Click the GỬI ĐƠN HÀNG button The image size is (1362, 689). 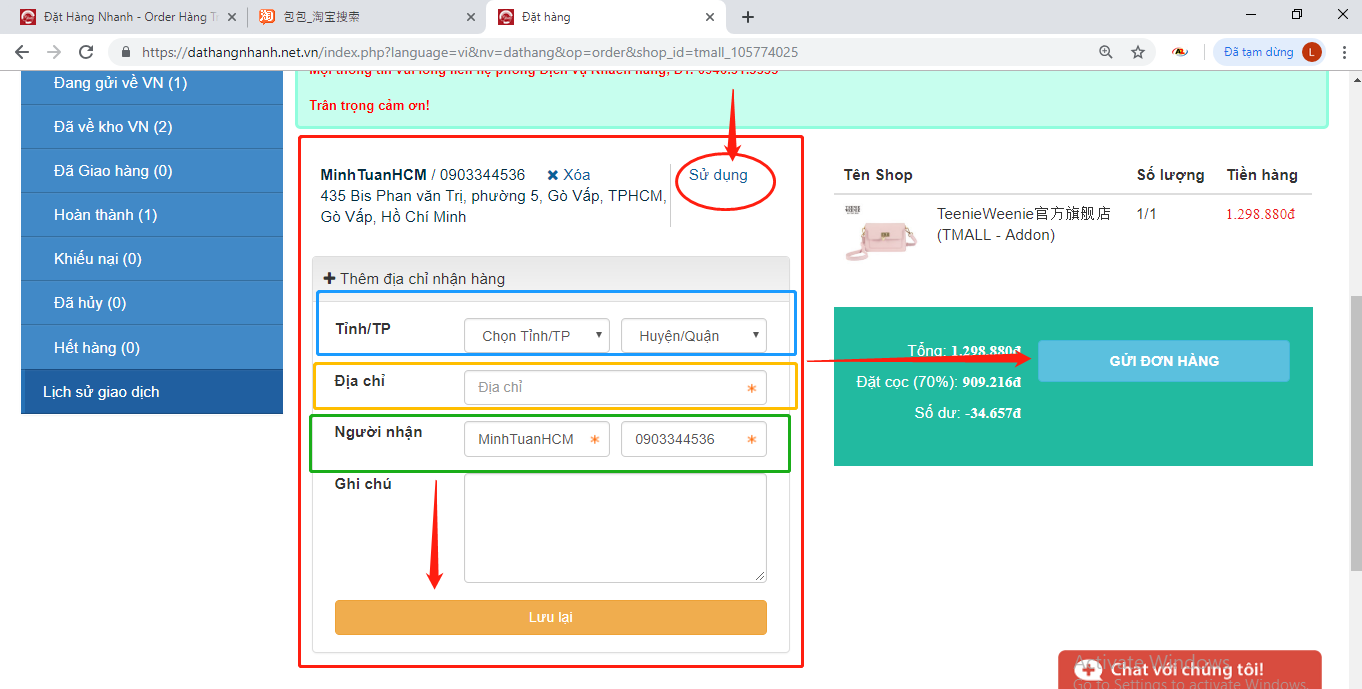pos(1163,361)
